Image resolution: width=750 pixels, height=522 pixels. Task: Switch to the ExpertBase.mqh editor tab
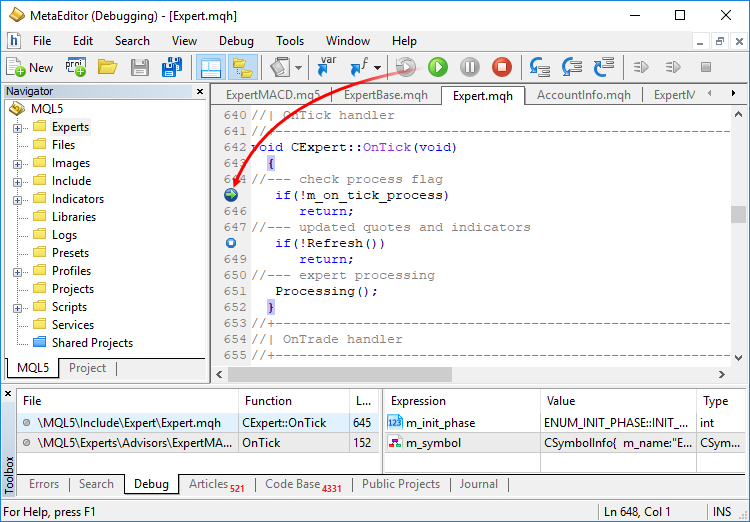(386, 95)
